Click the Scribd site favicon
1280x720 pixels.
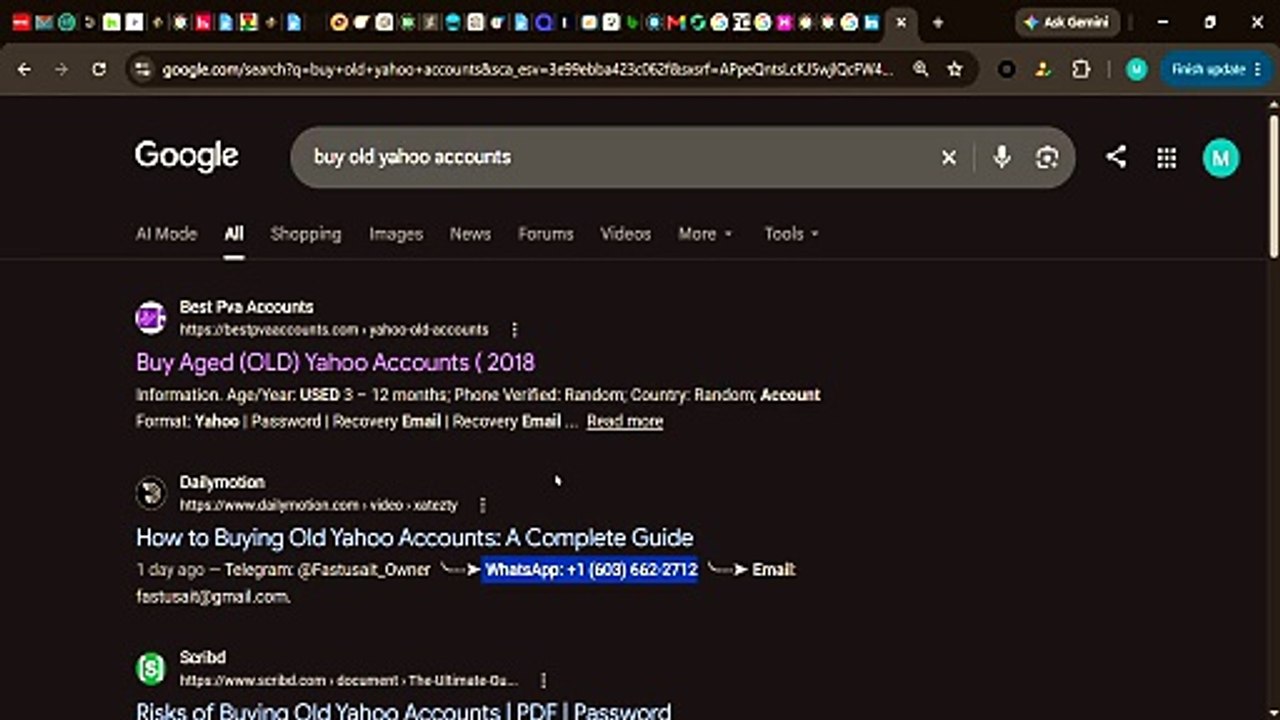coord(151,669)
